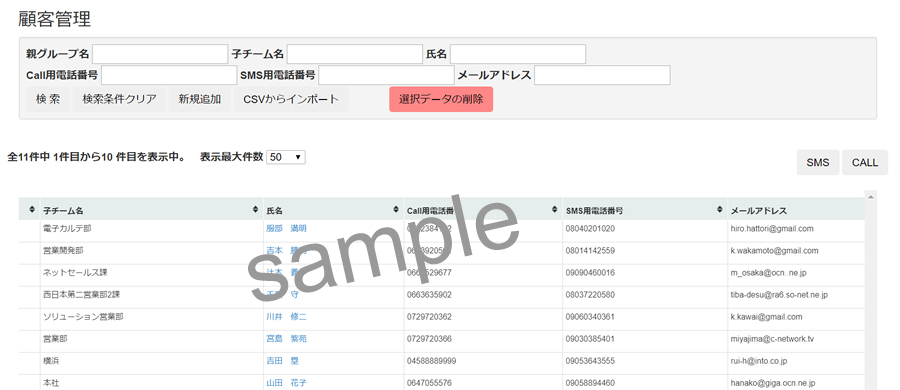Select SMS number 09030385401

(590, 339)
